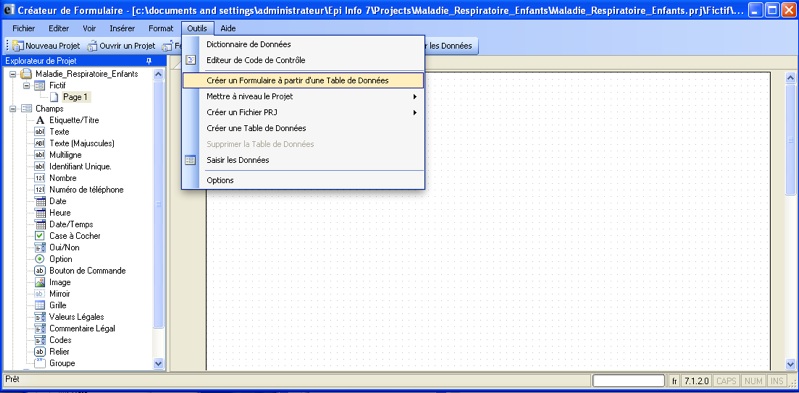Click the Multiligne field icon
The image size is (799, 393).
[x=40, y=154]
